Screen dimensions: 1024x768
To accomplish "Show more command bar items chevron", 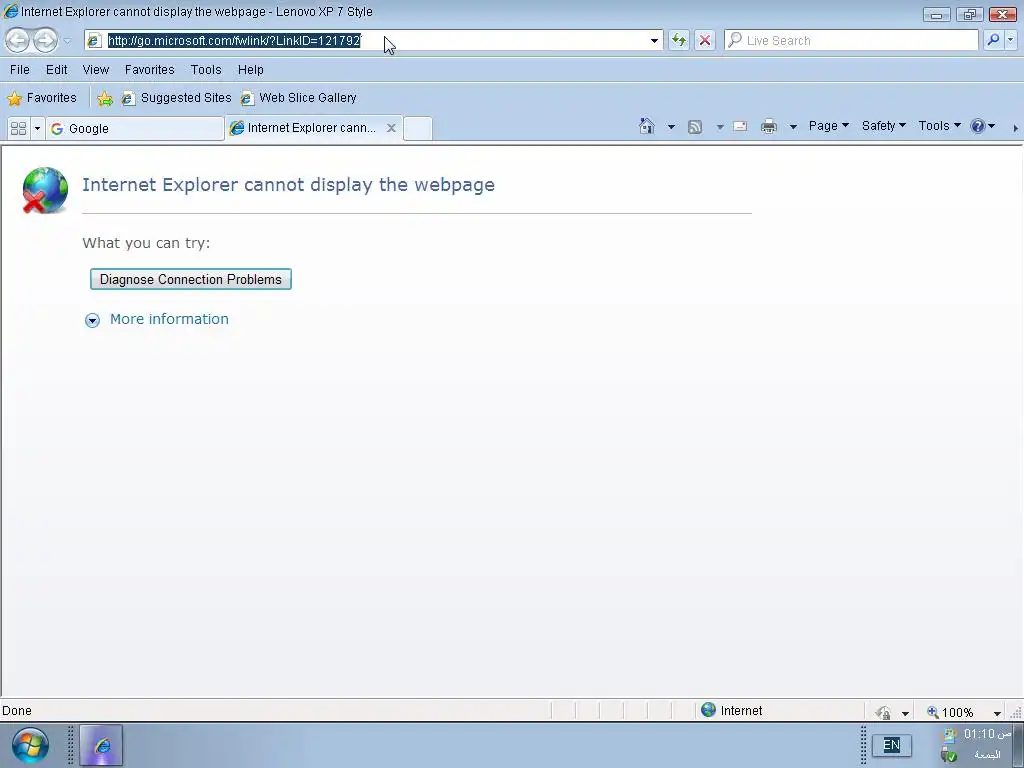I will pyautogui.click(x=1016, y=128).
